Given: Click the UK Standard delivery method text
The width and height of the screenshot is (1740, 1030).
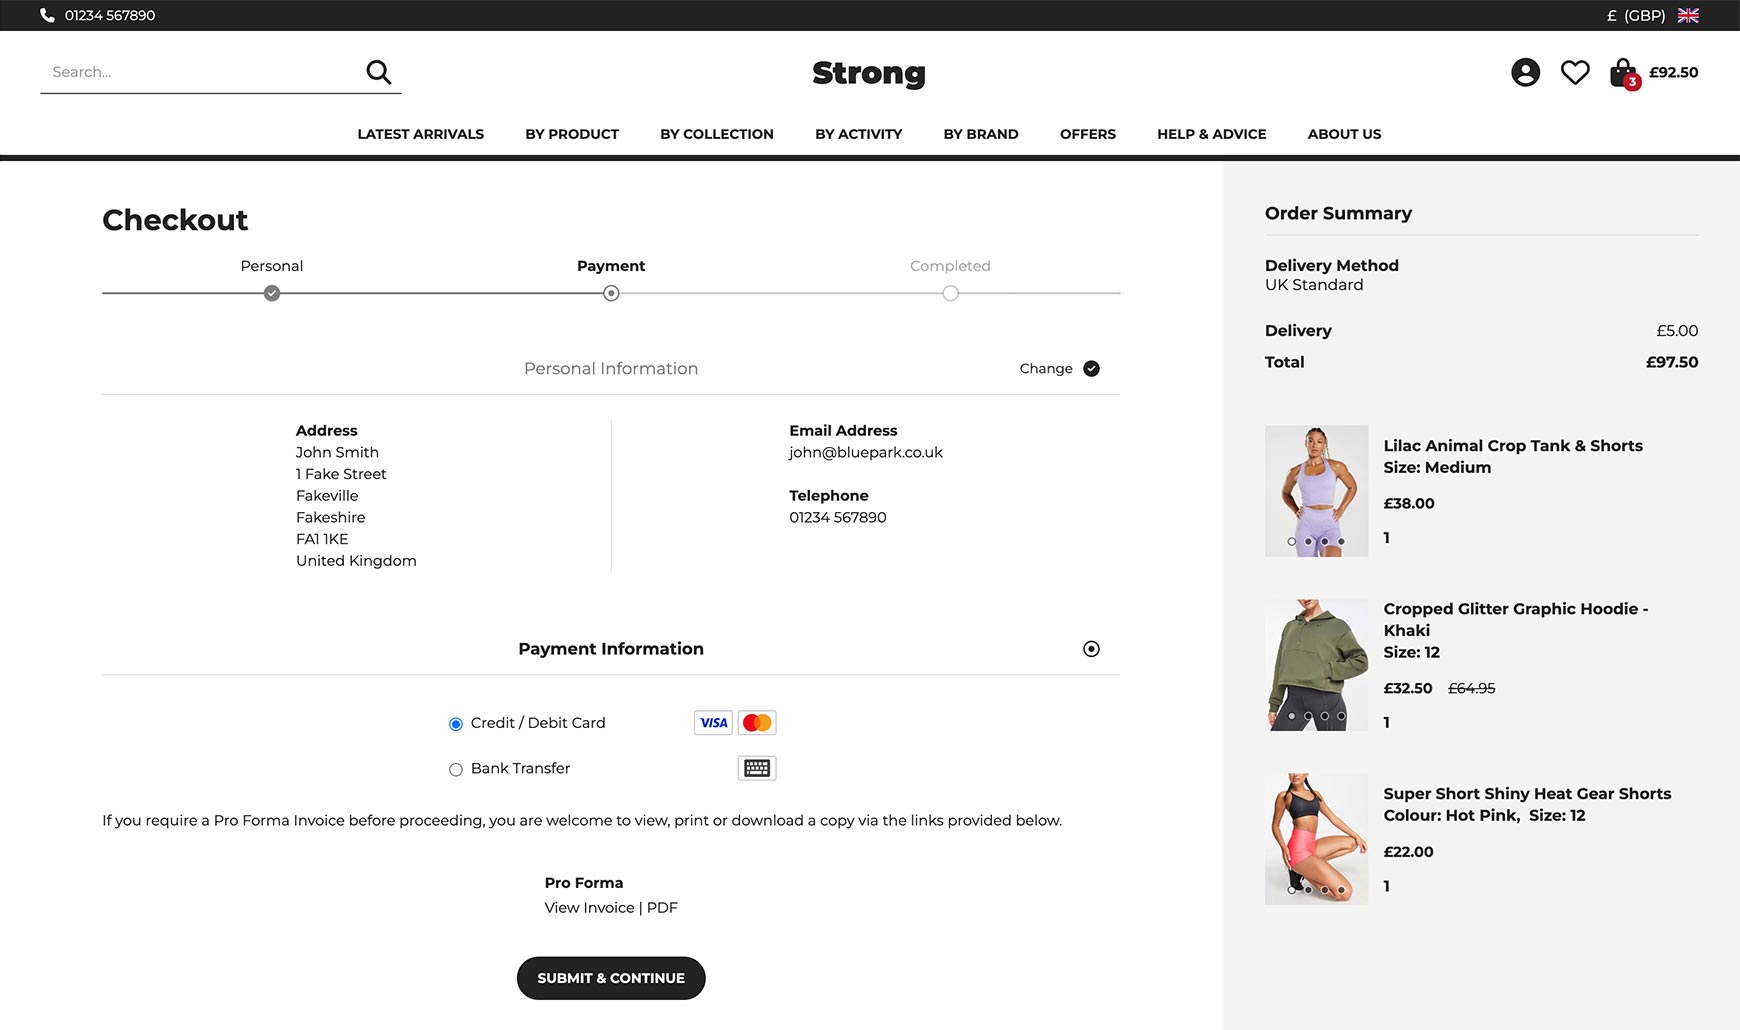Looking at the screenshot, I should tap(1314, 285).
